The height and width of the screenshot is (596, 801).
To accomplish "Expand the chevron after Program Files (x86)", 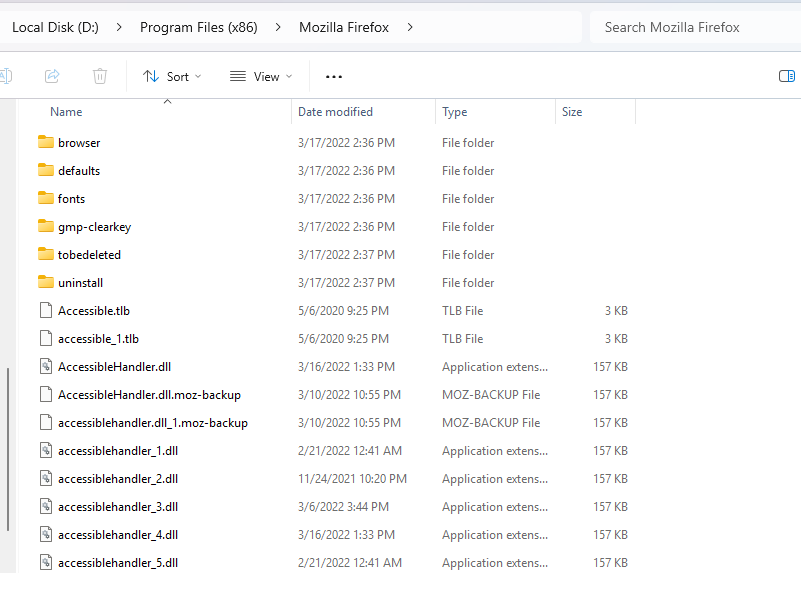I will (x=278, y=27).
